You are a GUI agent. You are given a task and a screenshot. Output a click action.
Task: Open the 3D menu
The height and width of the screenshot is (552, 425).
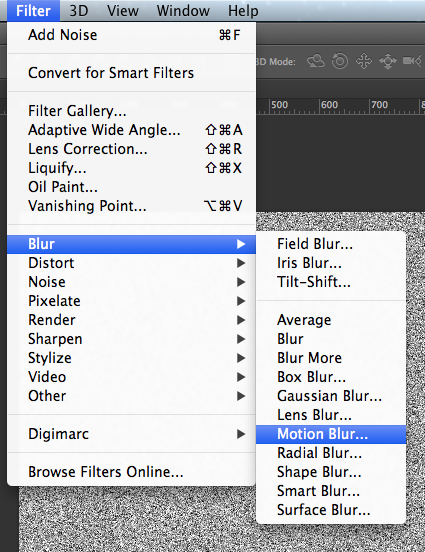(79, 11)
